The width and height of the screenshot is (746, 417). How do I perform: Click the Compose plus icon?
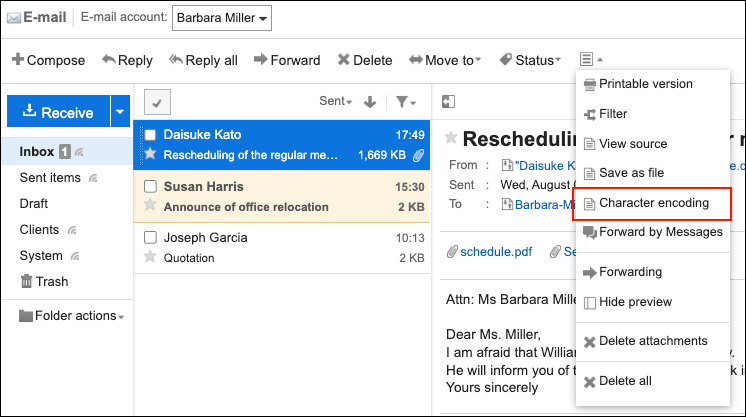click(18, 60)
